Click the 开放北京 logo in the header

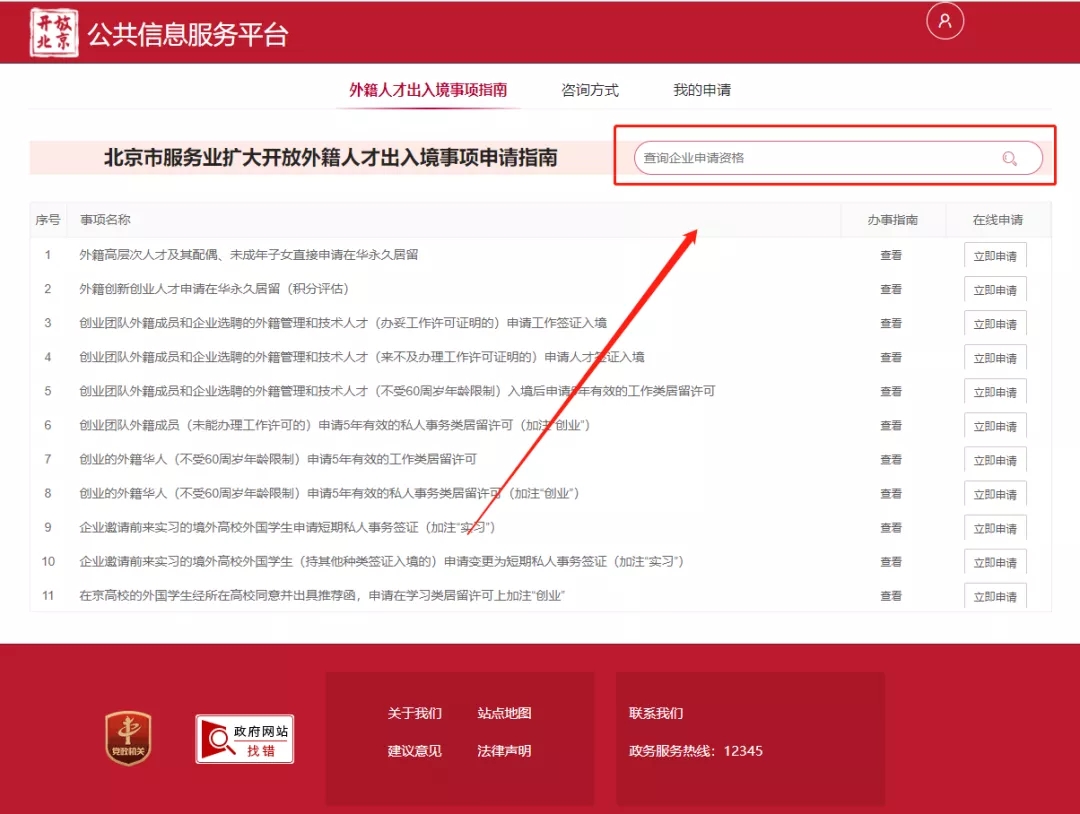(x=54, y=31)
